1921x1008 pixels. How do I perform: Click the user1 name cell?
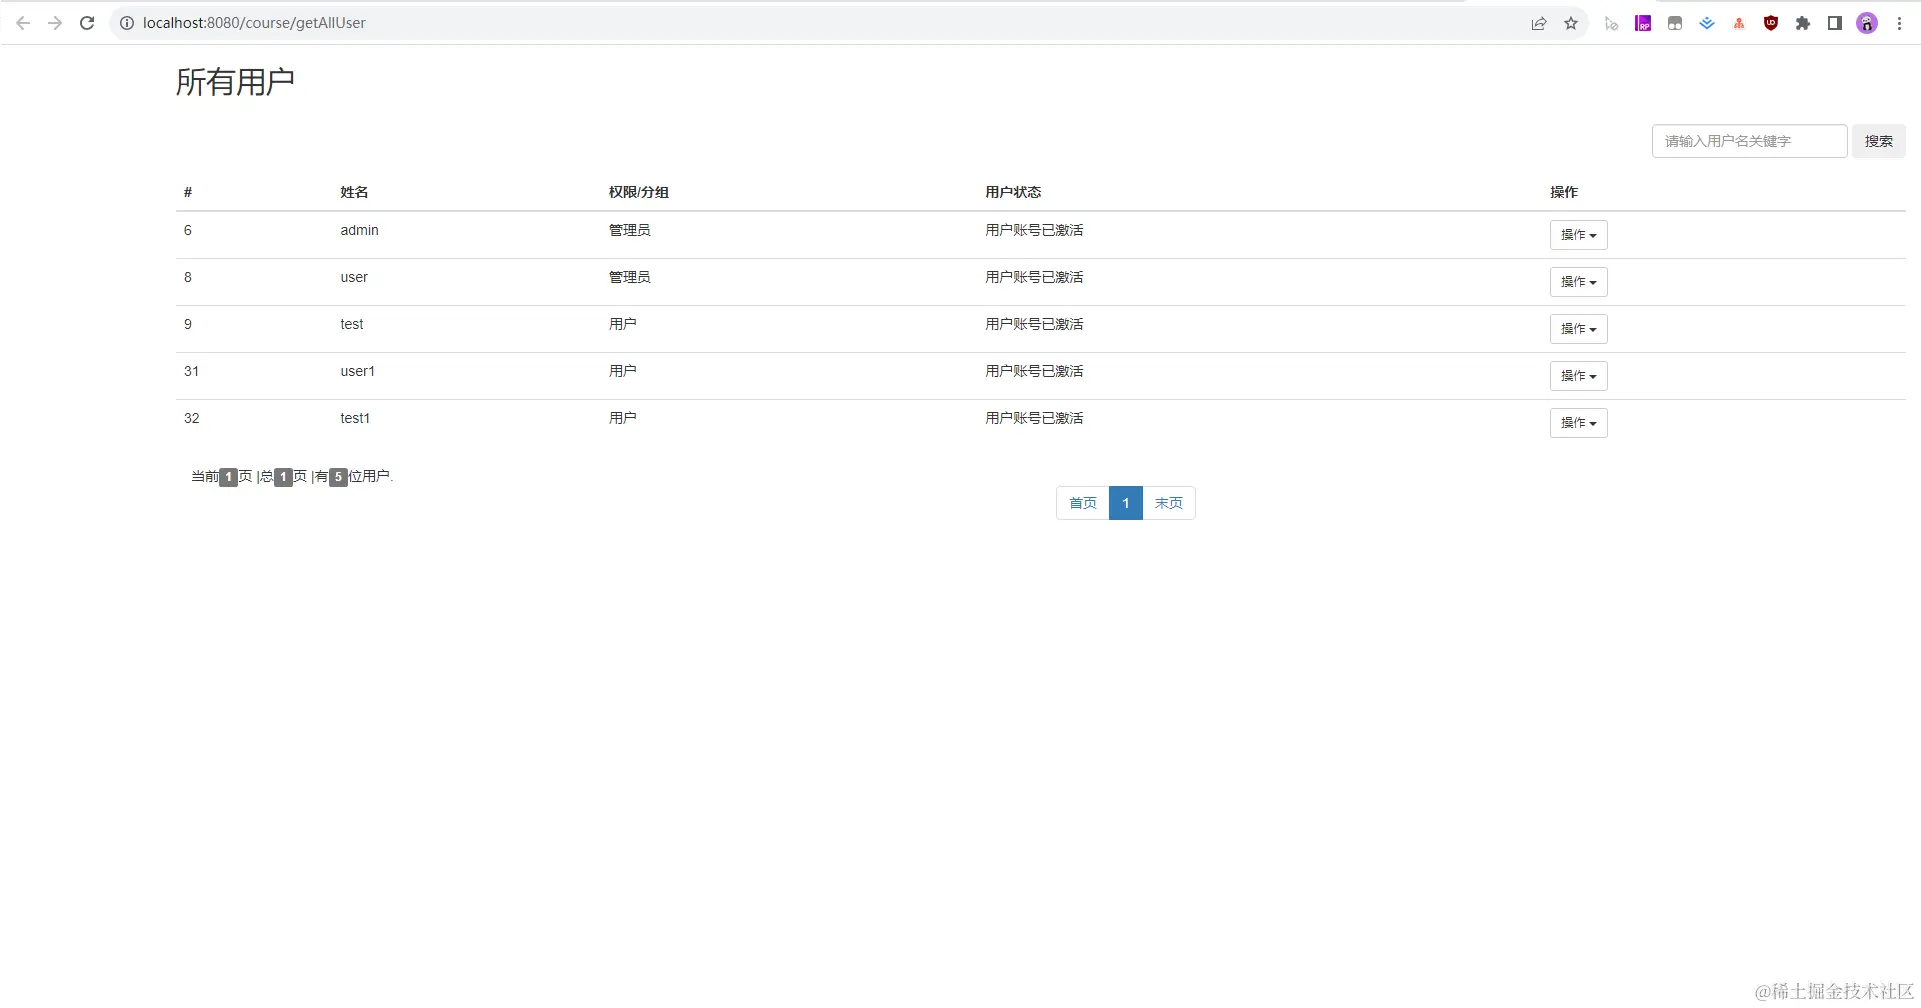(x=357, y=371)
